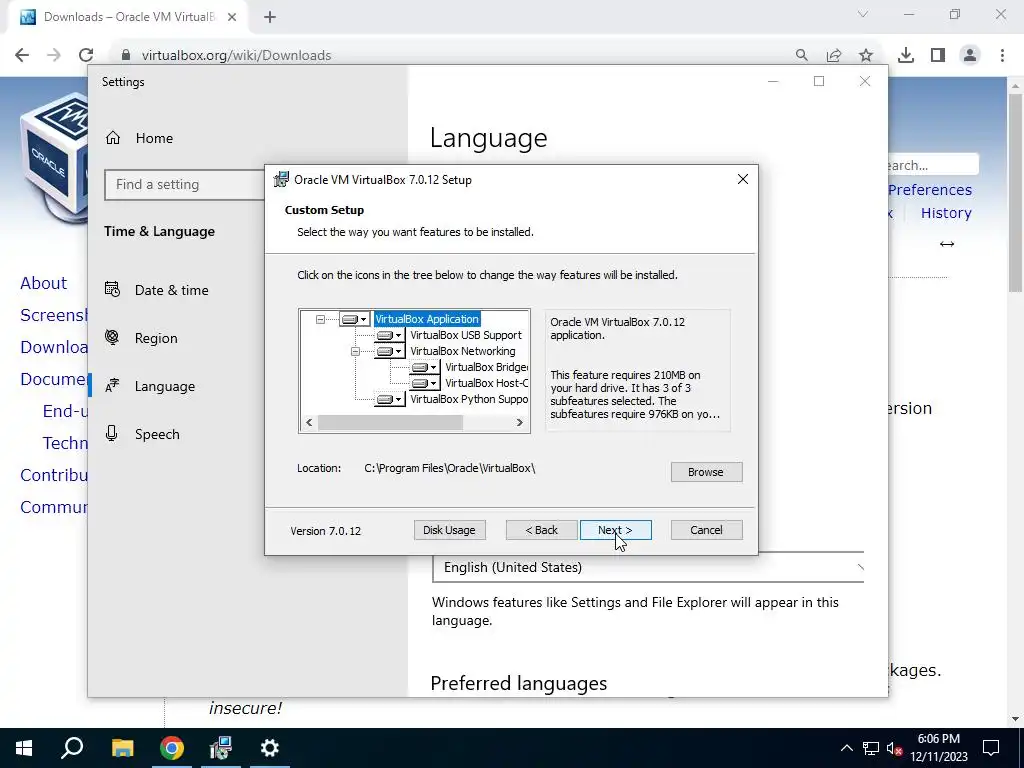Click the site width toggle arrows icon

[947, 244]
